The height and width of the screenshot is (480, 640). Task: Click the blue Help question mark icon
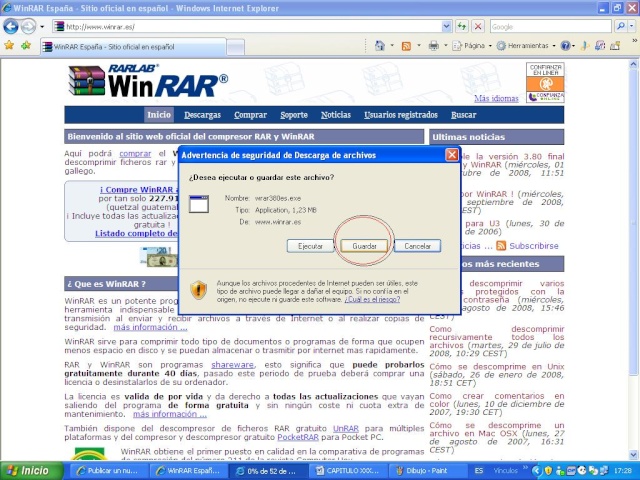[x=565, y=46]
